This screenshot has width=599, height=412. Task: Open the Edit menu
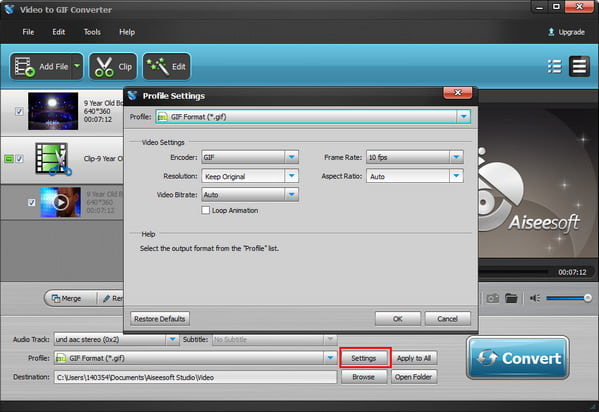[x=58, y=32]
